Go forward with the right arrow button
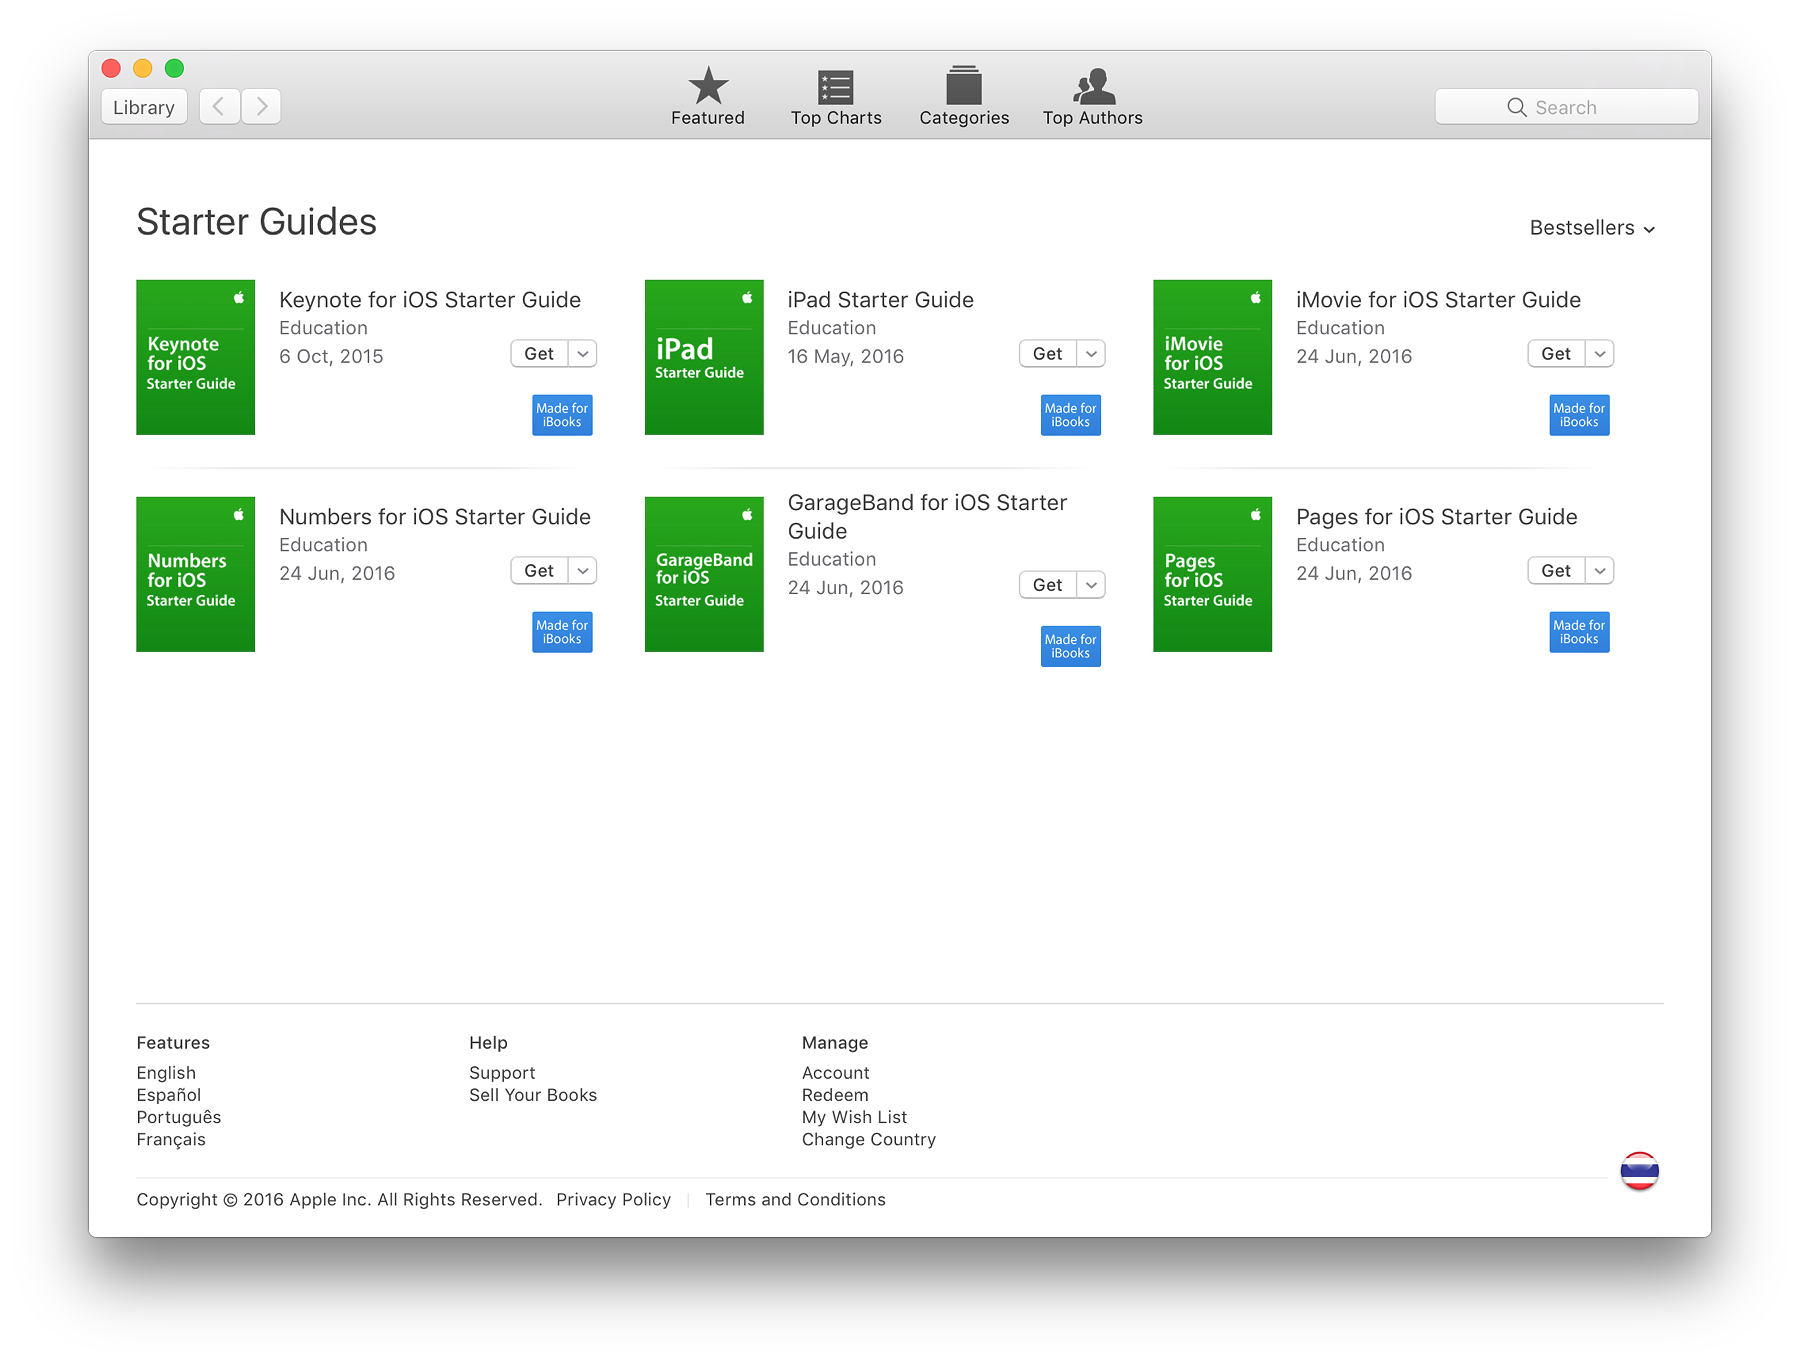The image size is (1800, 1364). coord(261,106)
